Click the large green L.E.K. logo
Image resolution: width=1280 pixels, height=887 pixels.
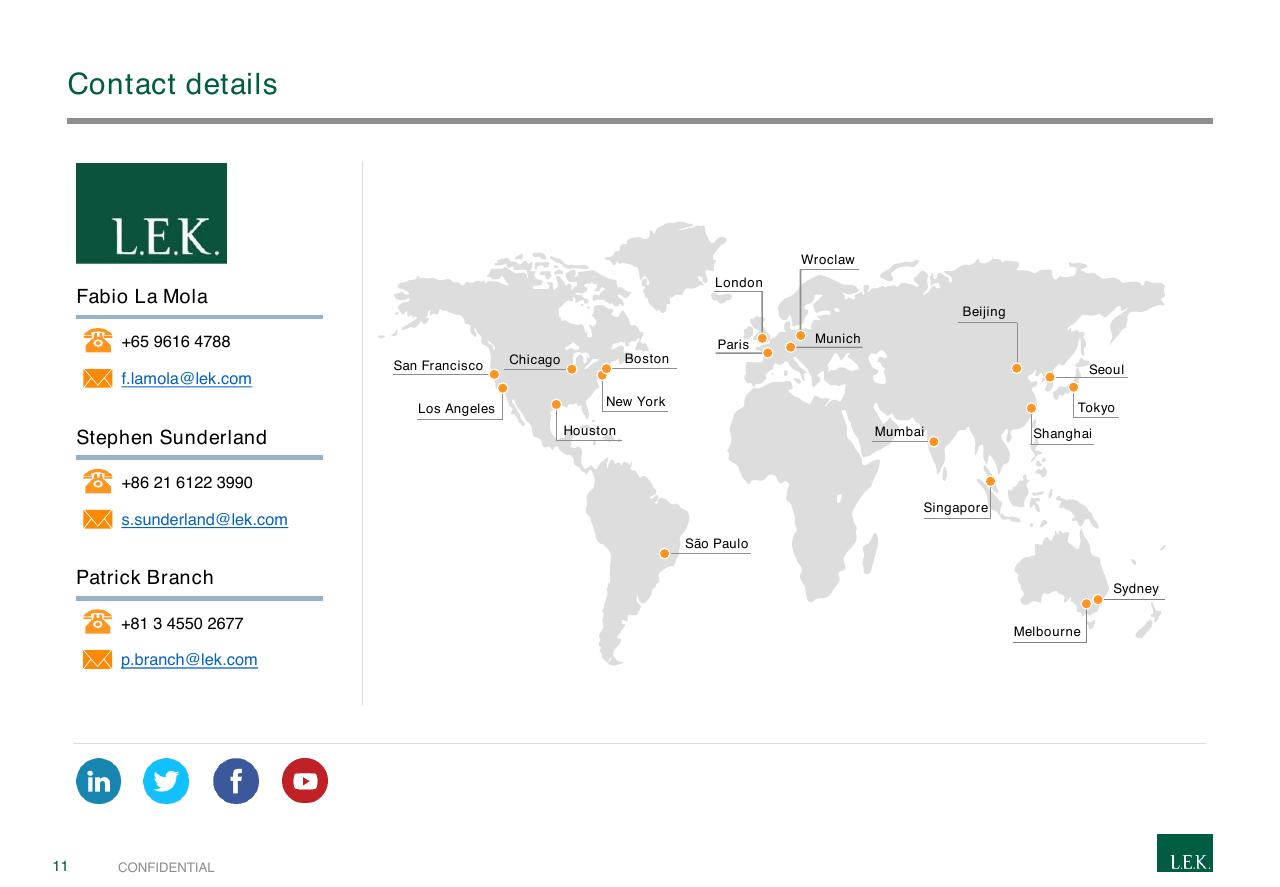click(151, 213)
